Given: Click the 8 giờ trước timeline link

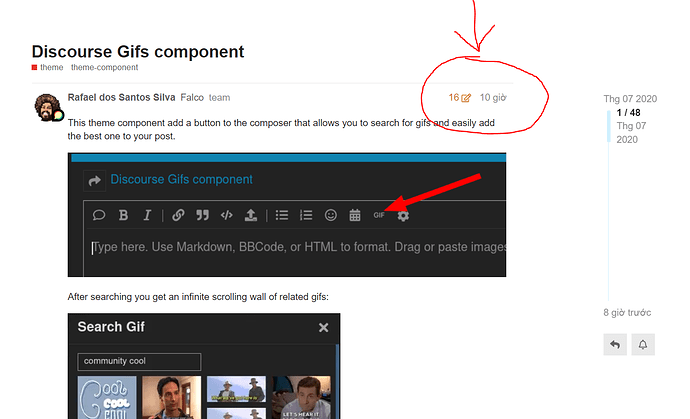Looking at the screenshot, I should coord(627,312).
